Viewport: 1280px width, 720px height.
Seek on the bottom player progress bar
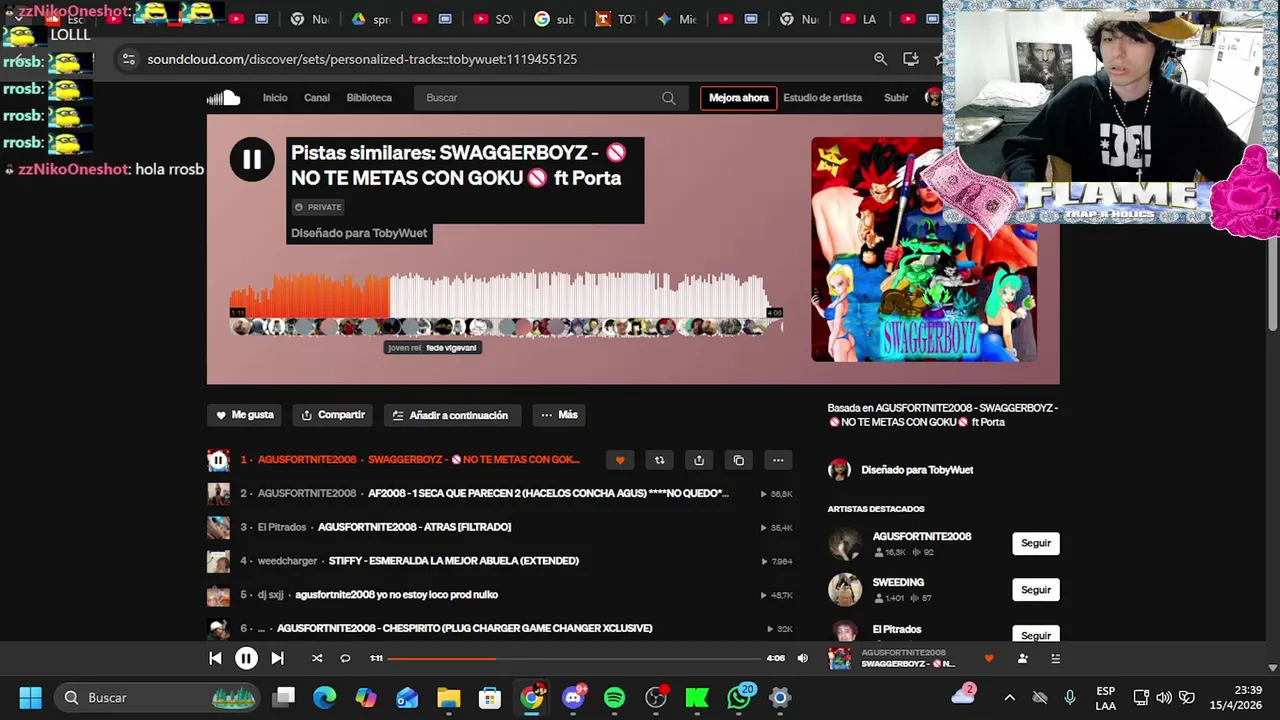[574, 658]
